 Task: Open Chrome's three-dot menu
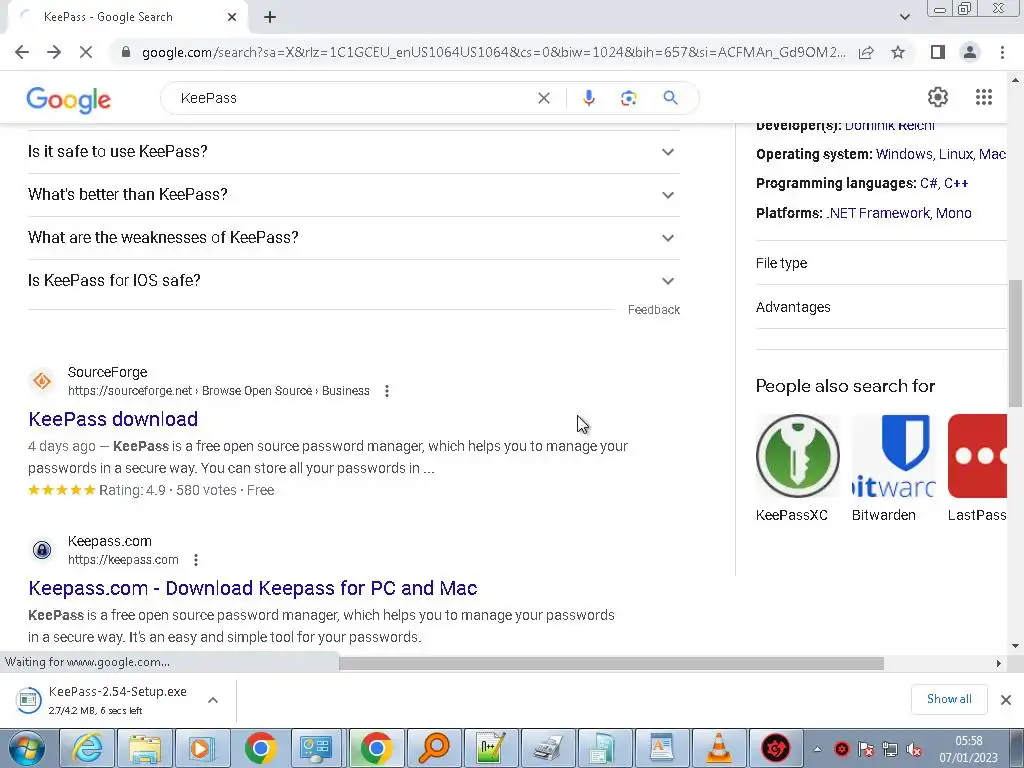(x=1002, y=52)
